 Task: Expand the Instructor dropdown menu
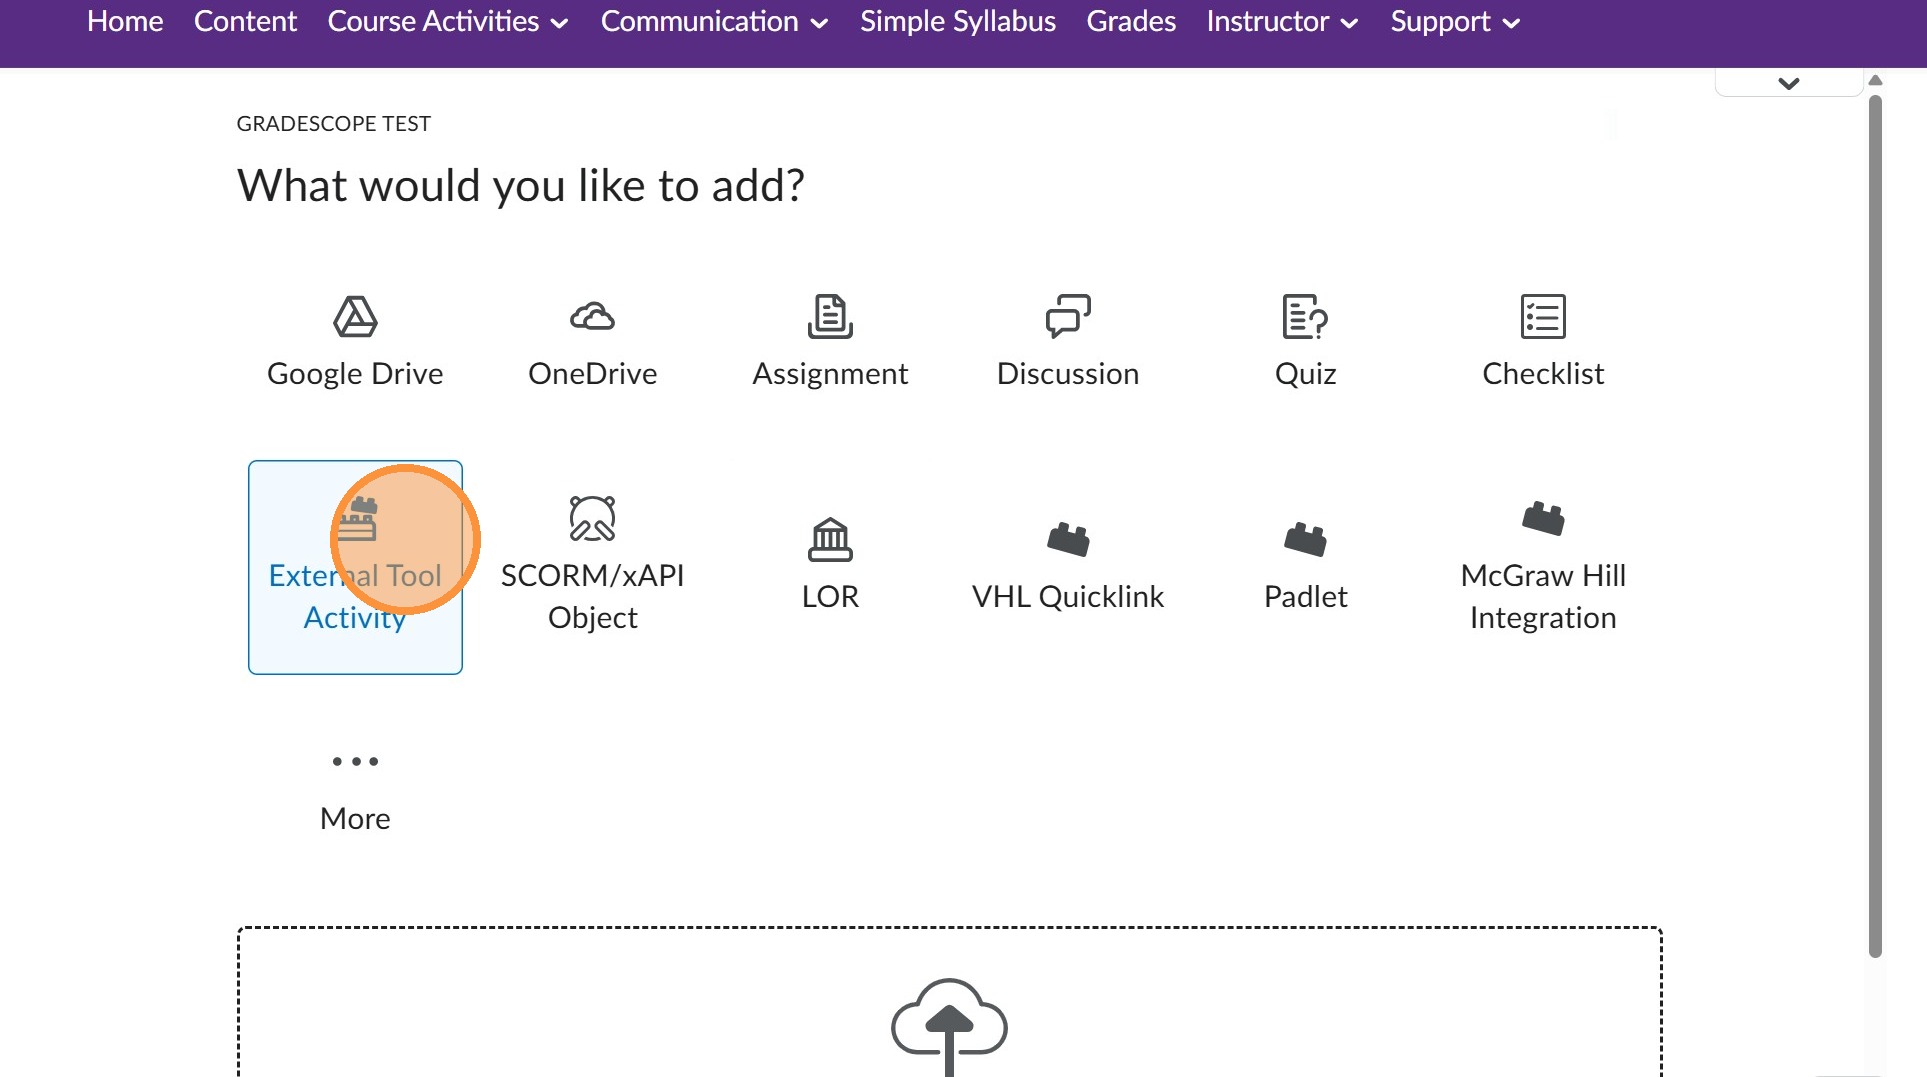1282,22
